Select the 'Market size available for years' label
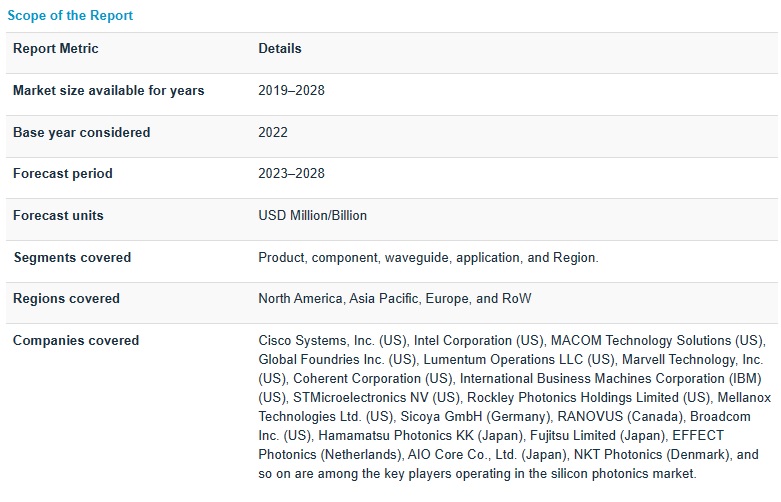This screenshot has width=781, height=502. pos(108,91)
